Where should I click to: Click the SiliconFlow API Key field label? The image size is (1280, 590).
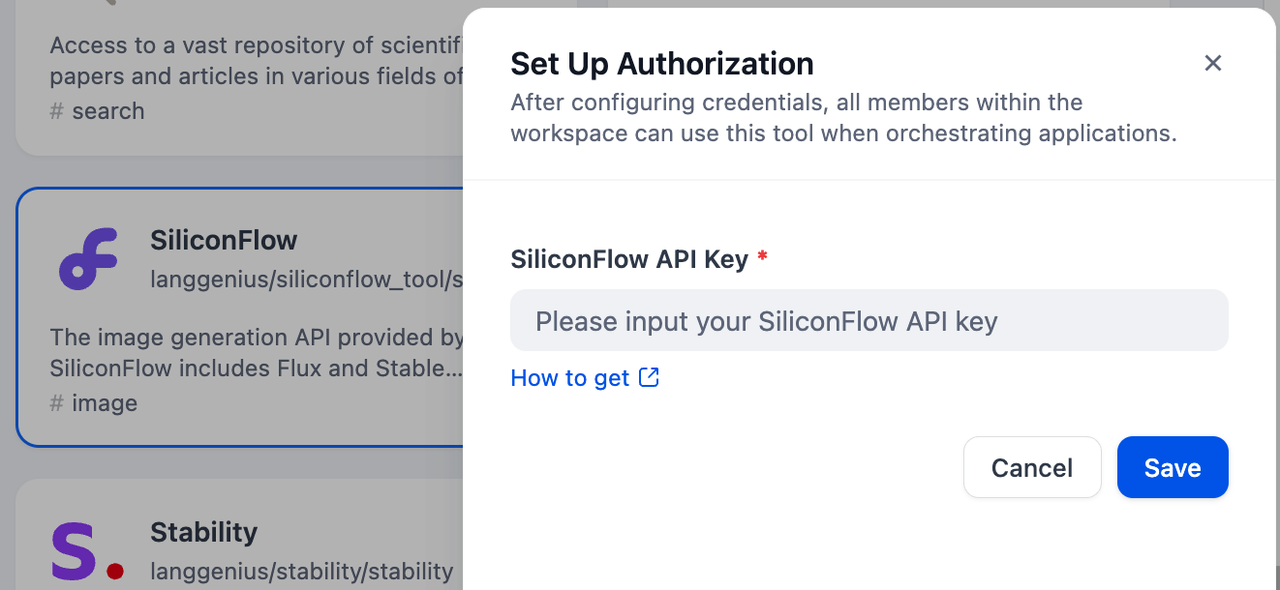(629, 259)
